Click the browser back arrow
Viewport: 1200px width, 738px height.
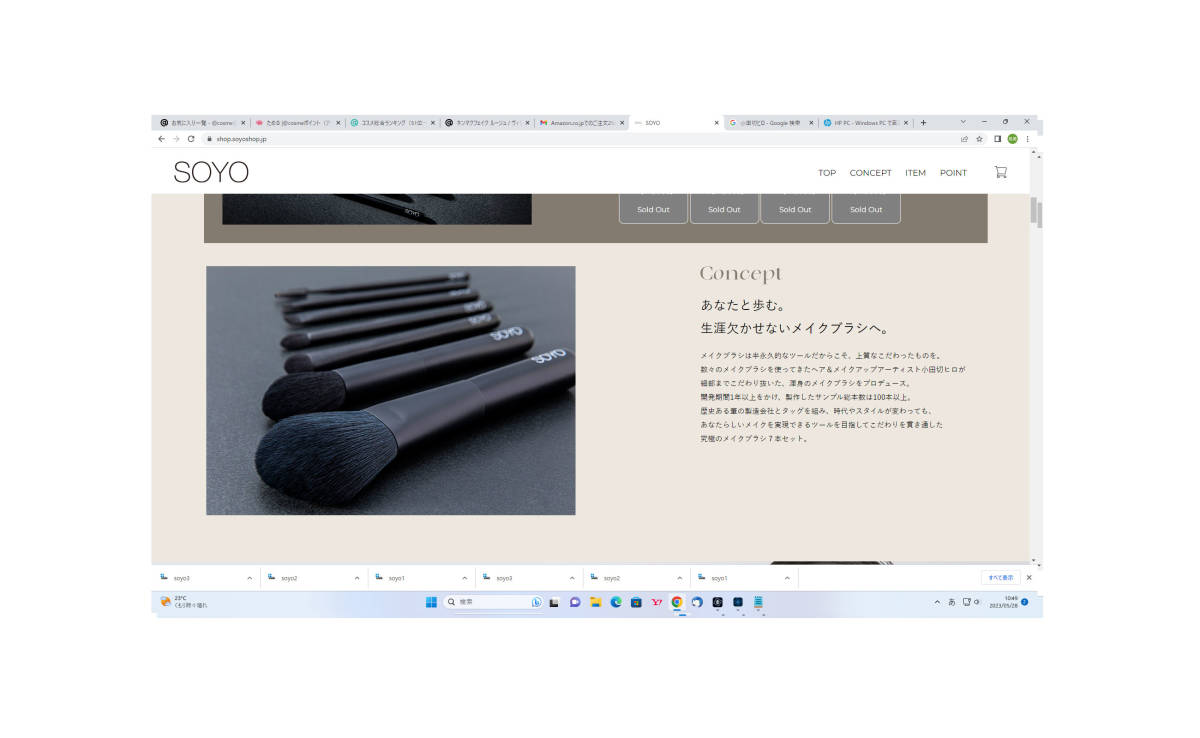tap(162, 139)
